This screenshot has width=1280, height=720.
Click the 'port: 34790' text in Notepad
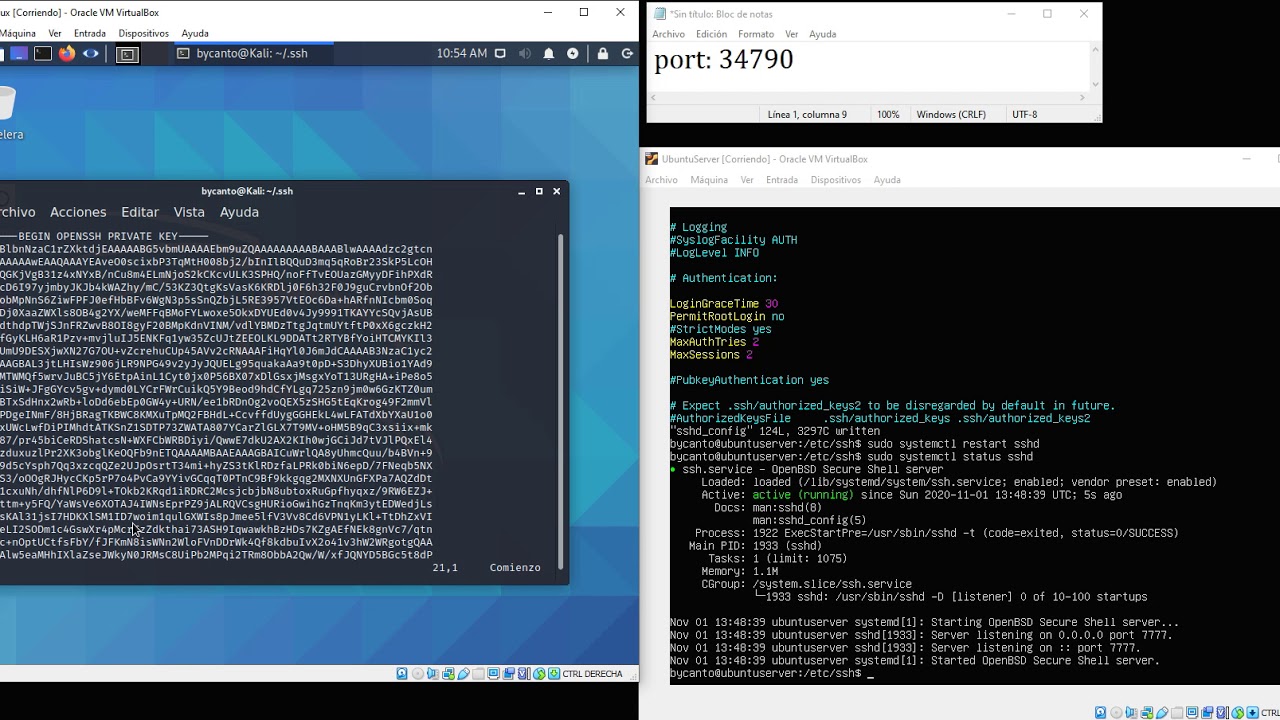point(723,60)
